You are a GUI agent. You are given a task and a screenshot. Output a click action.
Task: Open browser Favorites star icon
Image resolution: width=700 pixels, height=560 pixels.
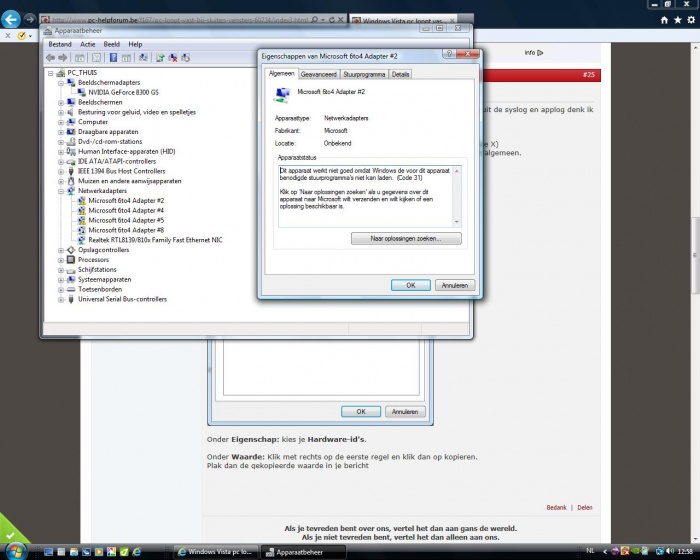point(678,20)
